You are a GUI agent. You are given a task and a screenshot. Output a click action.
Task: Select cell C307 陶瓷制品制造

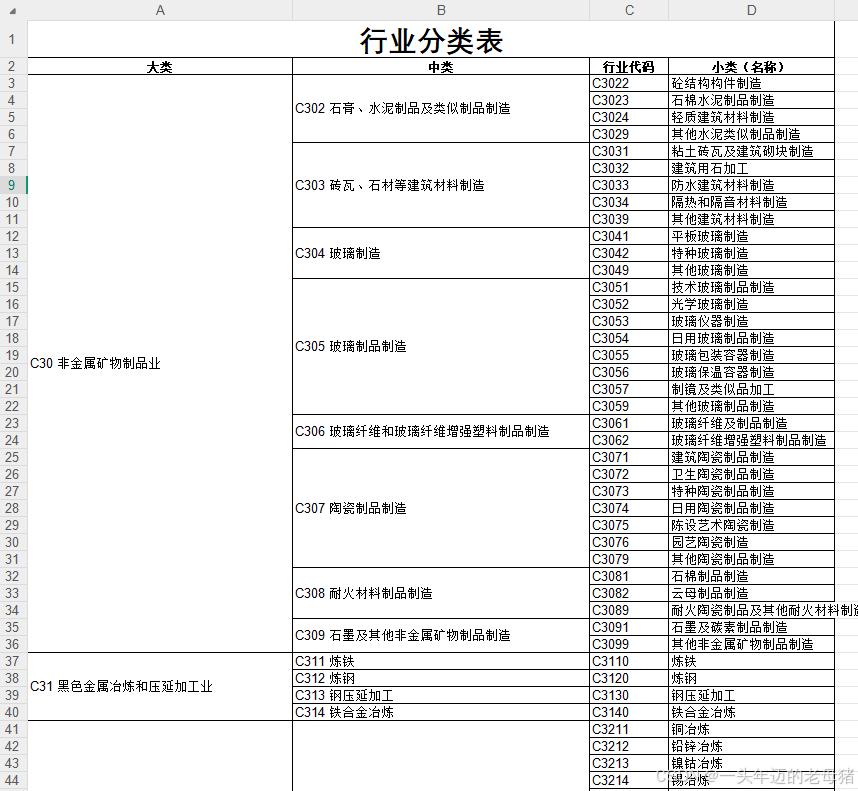coord(441,508)
